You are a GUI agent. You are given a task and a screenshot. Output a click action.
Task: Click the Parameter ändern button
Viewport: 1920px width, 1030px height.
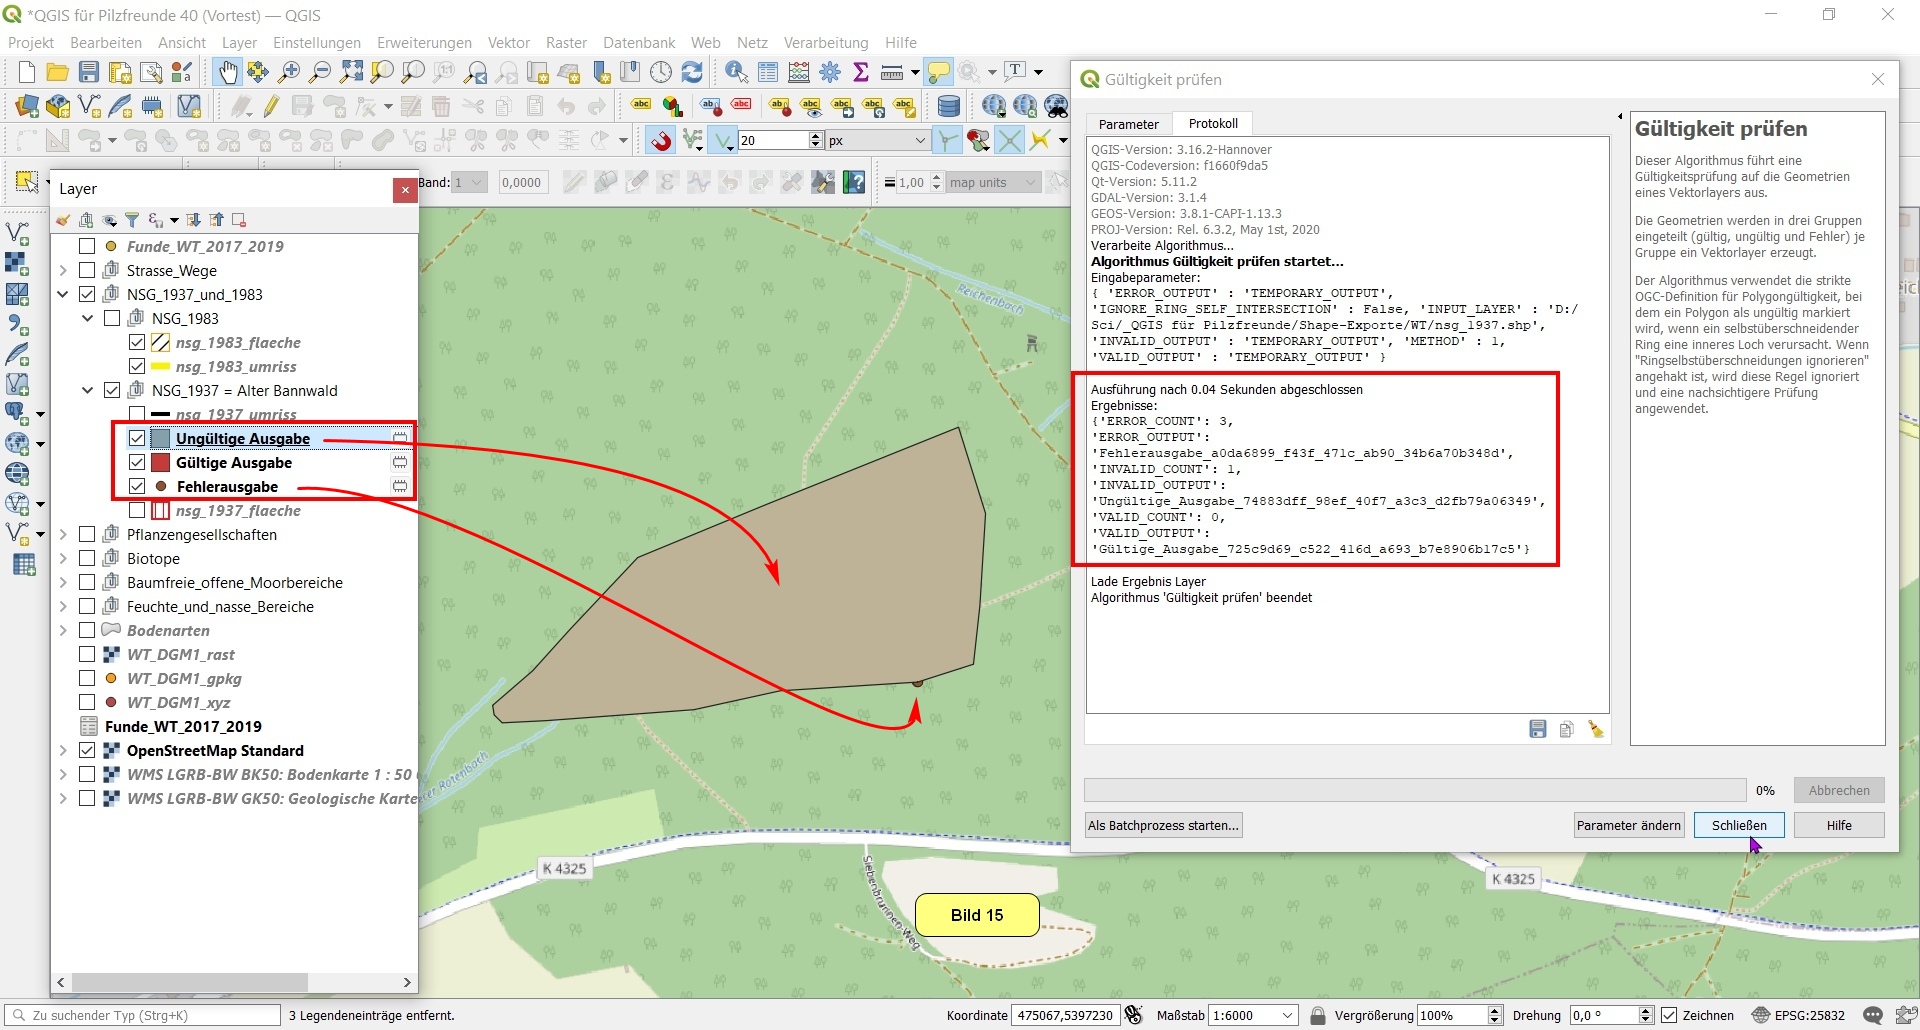(x=1628, y=825)
